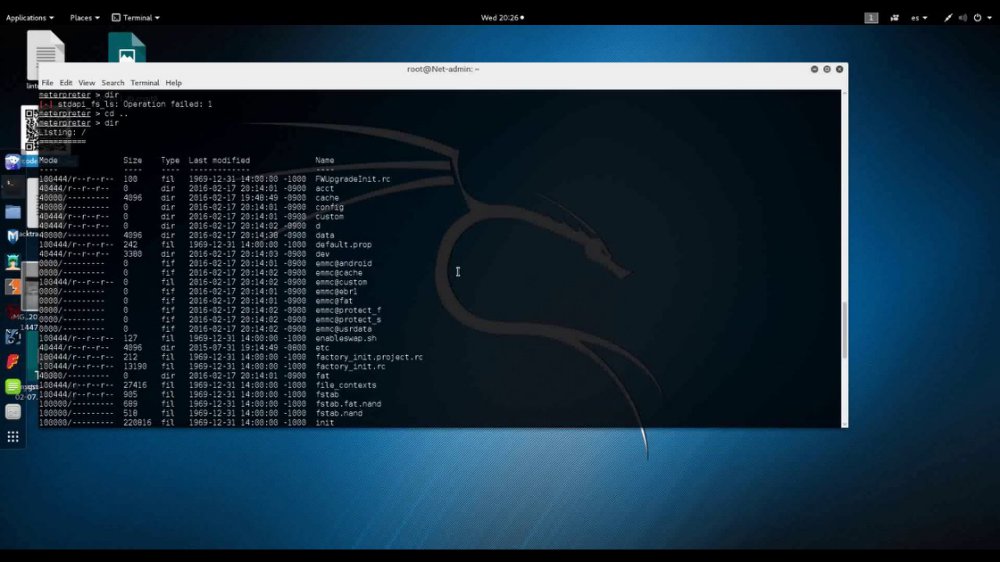The height and width of the screenshot is (562, 1000).
Task: Launch Armitage, the green-haired icon in the dock
Action: pyautogui.click(x=13, y=262)
